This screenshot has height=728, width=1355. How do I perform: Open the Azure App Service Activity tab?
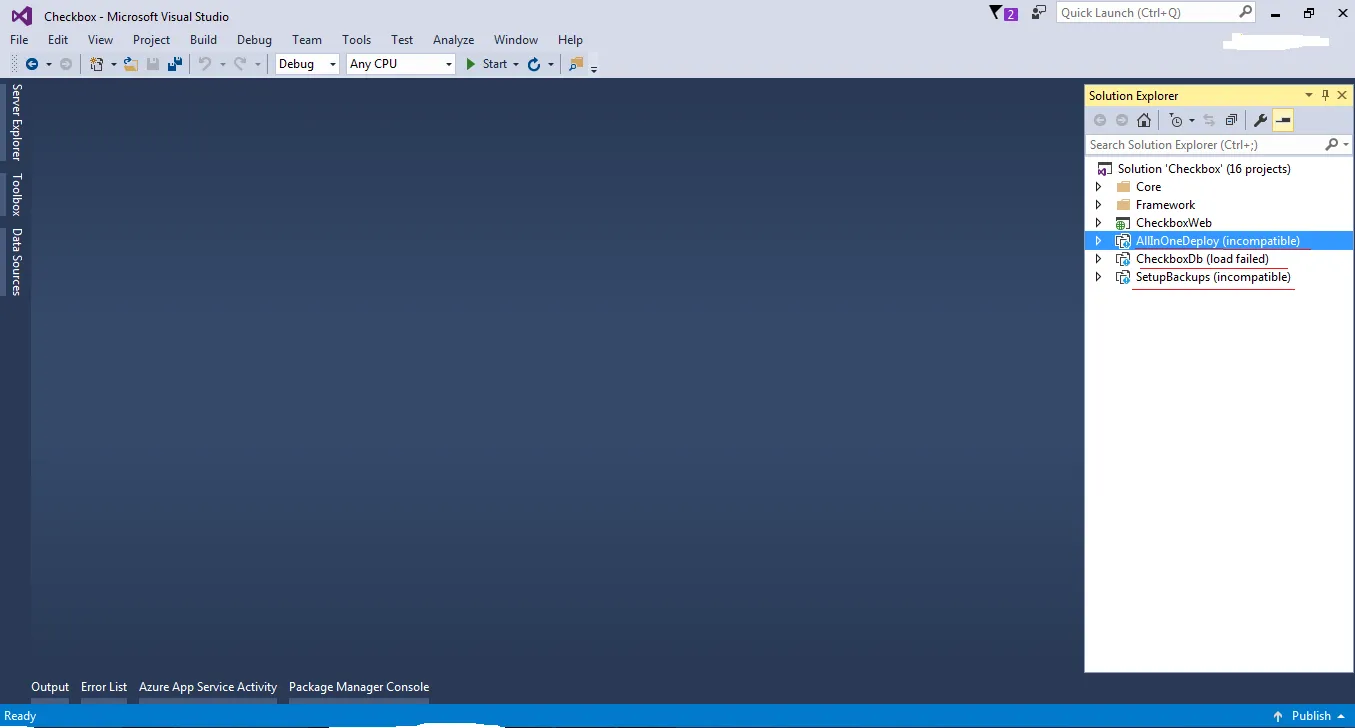pyautogui.click(x=208, y=687)
